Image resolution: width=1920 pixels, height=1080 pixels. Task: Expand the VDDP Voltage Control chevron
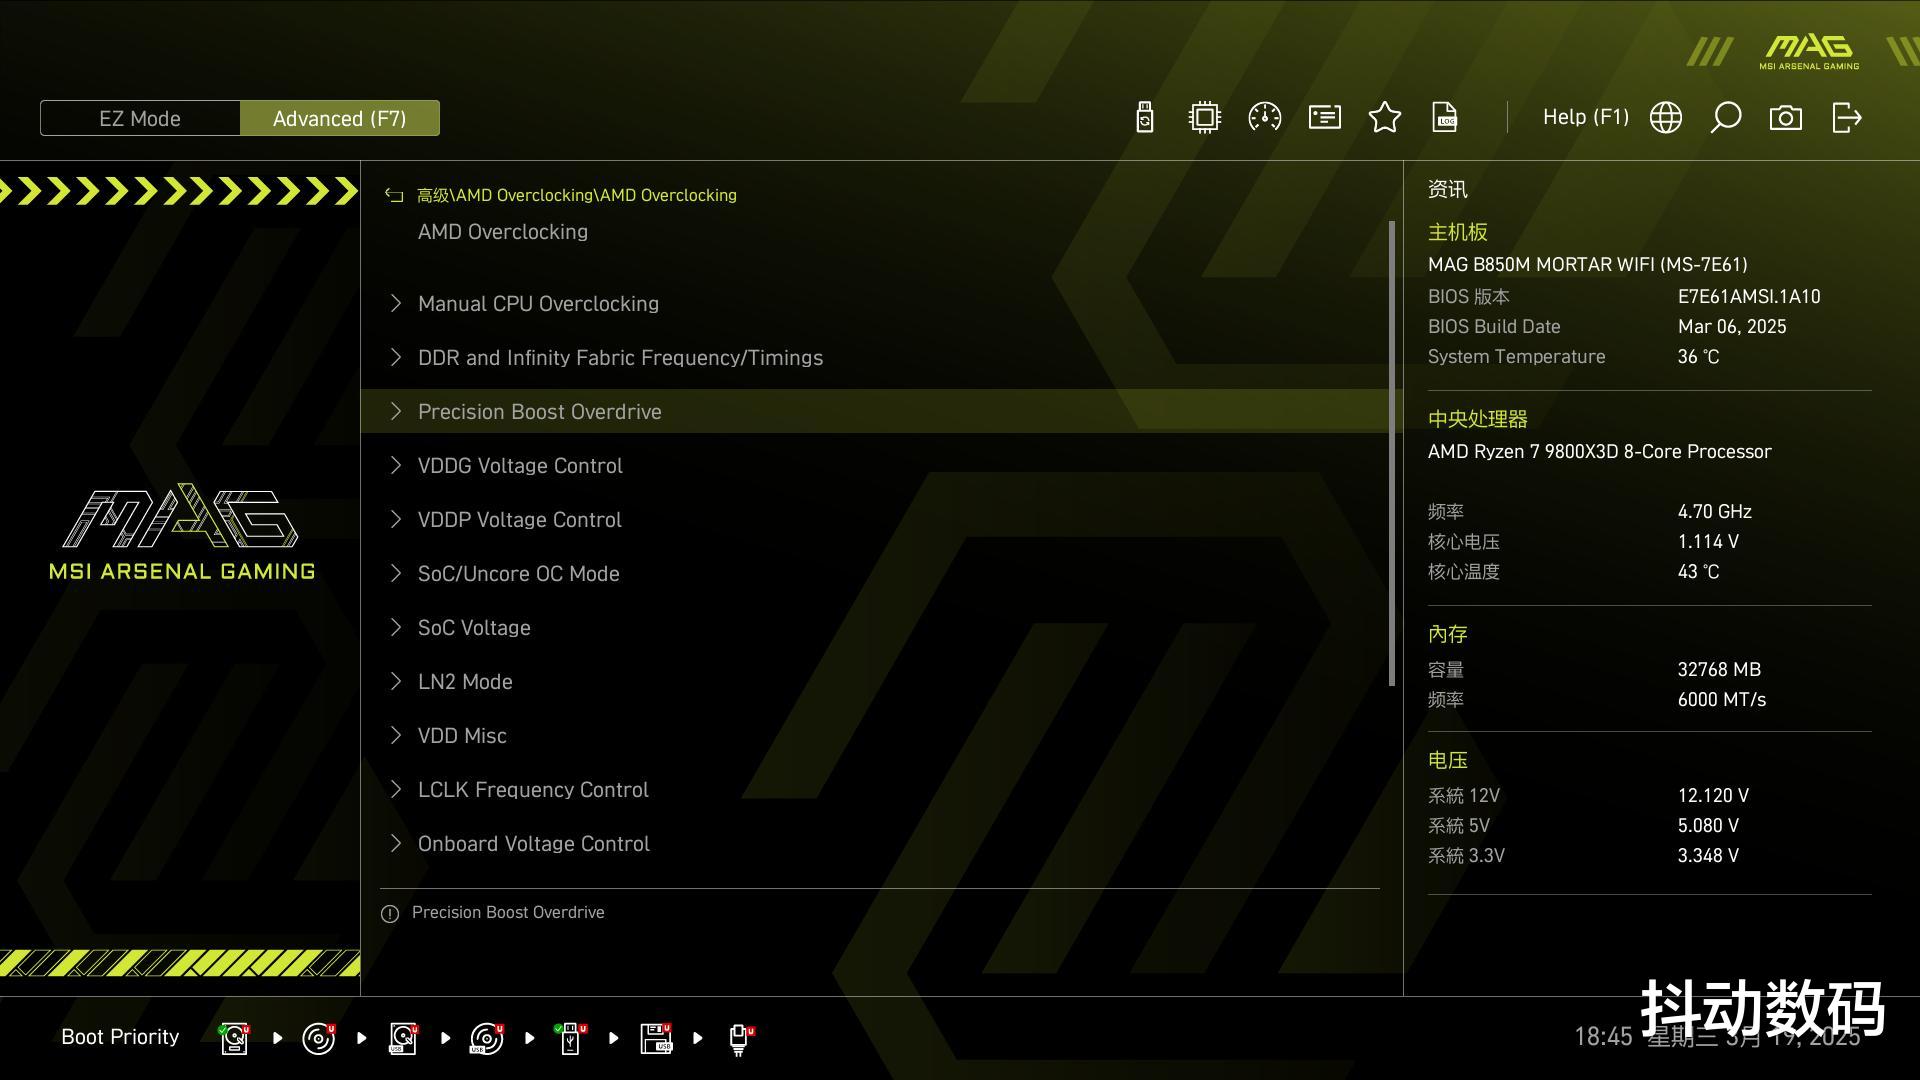396,519
